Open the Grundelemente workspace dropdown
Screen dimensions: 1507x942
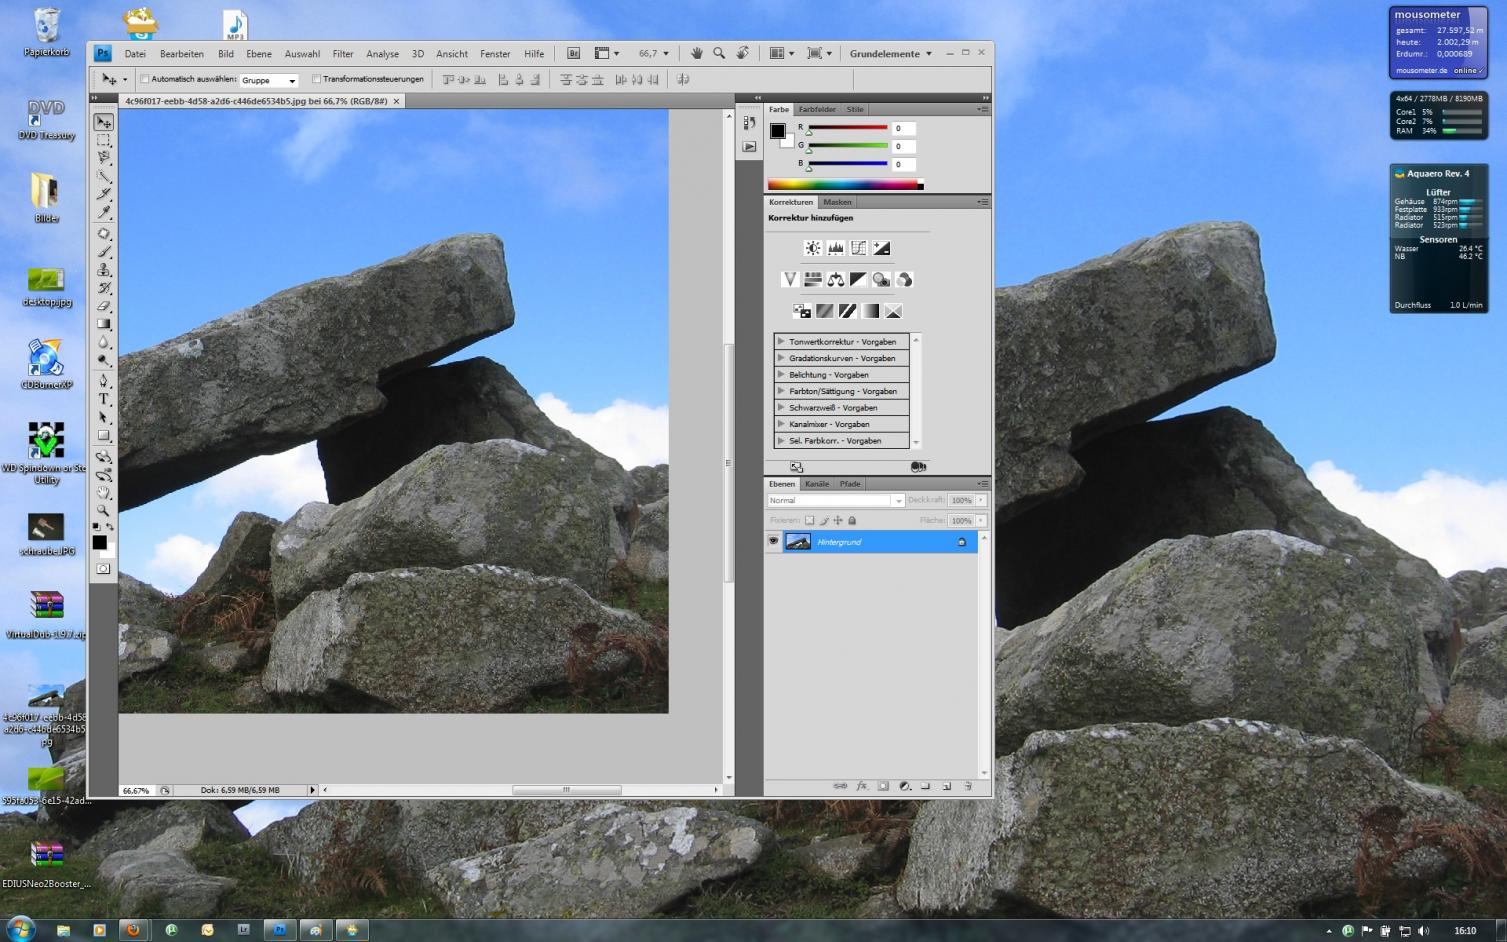pos(891,53)
